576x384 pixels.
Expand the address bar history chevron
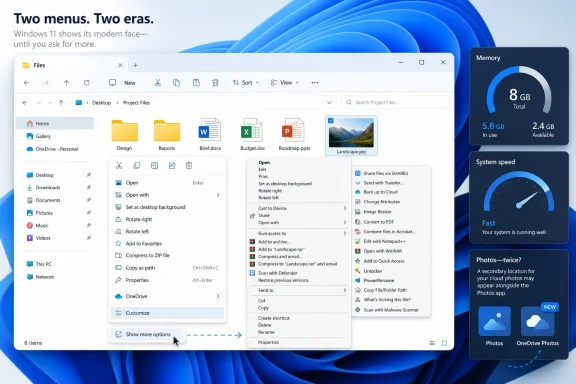(x=329, y=103)
